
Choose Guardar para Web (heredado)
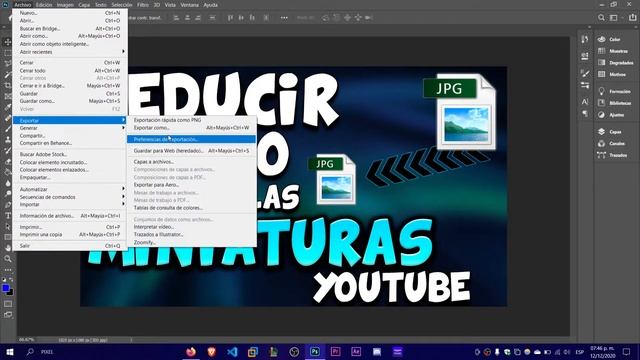(x=191, y=151)
